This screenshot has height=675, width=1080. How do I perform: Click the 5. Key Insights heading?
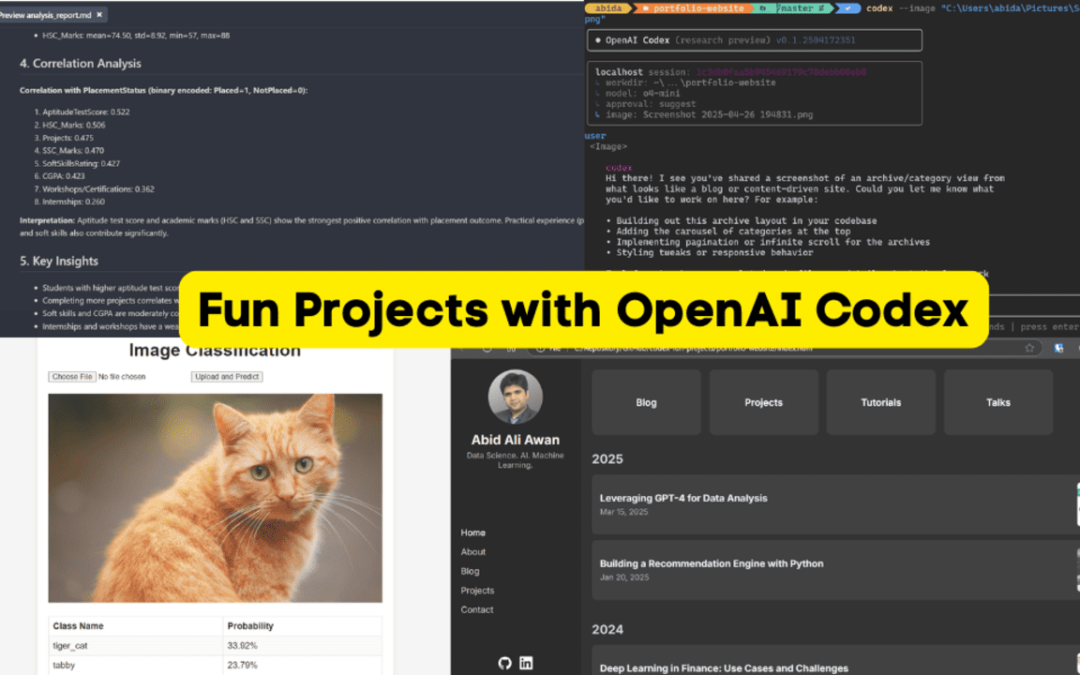tap(59, 261)
